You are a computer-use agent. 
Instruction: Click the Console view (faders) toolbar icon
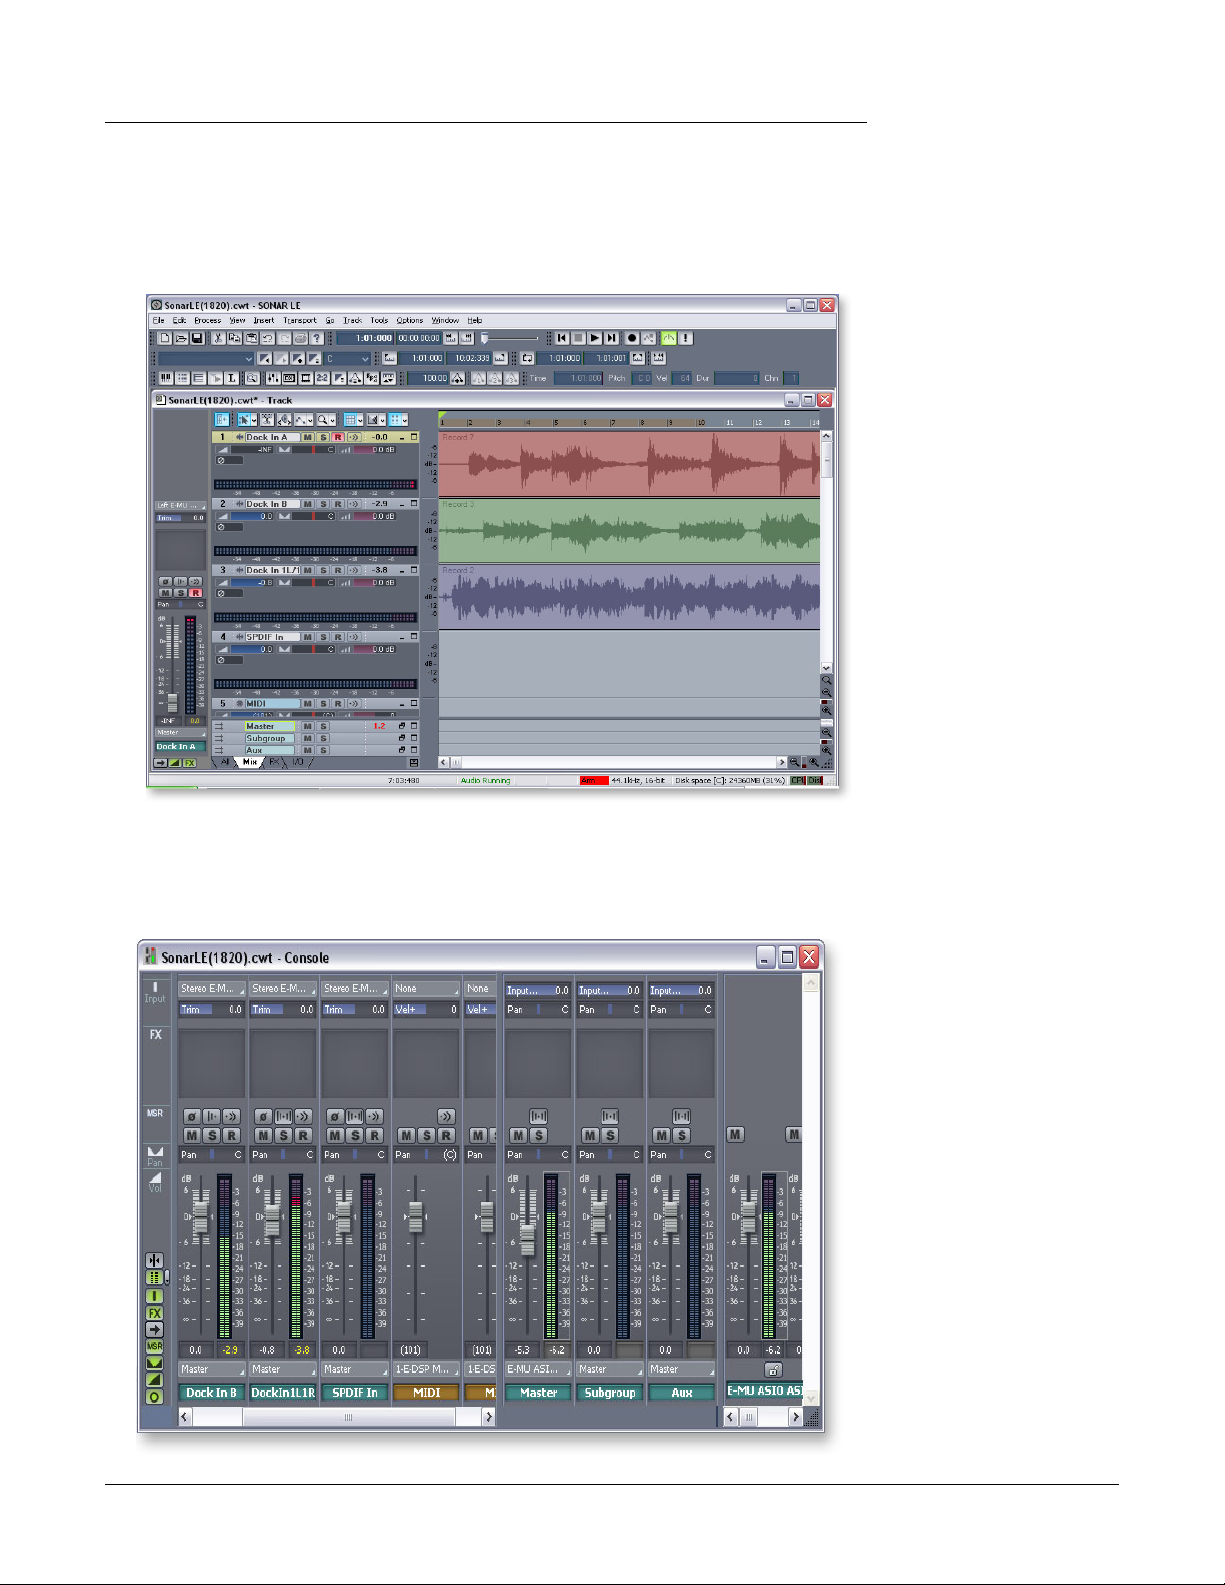click(x=271, y=379)
